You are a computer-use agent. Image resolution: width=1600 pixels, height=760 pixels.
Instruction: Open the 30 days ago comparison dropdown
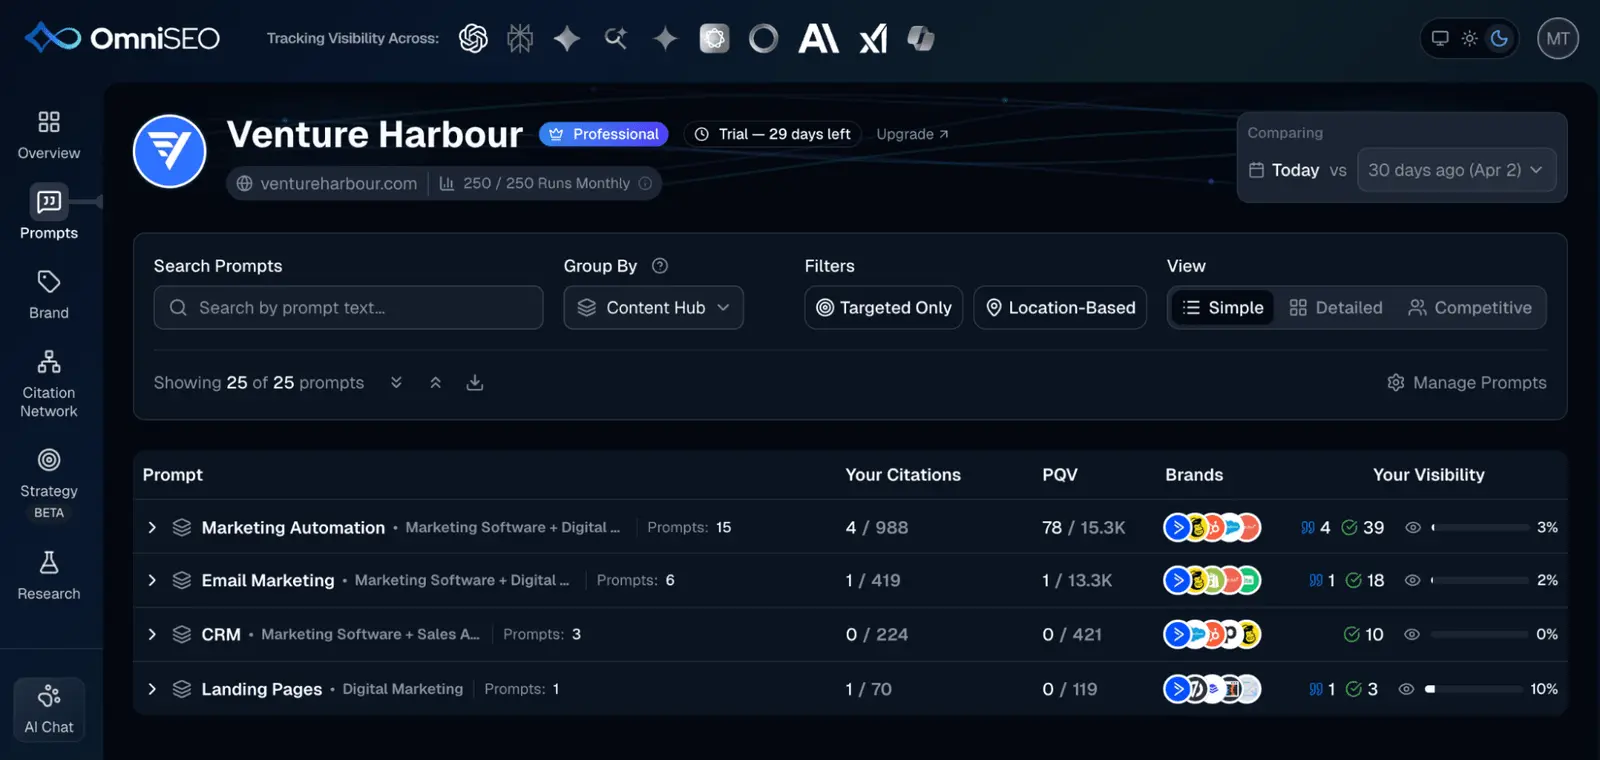pos(1456,170)
